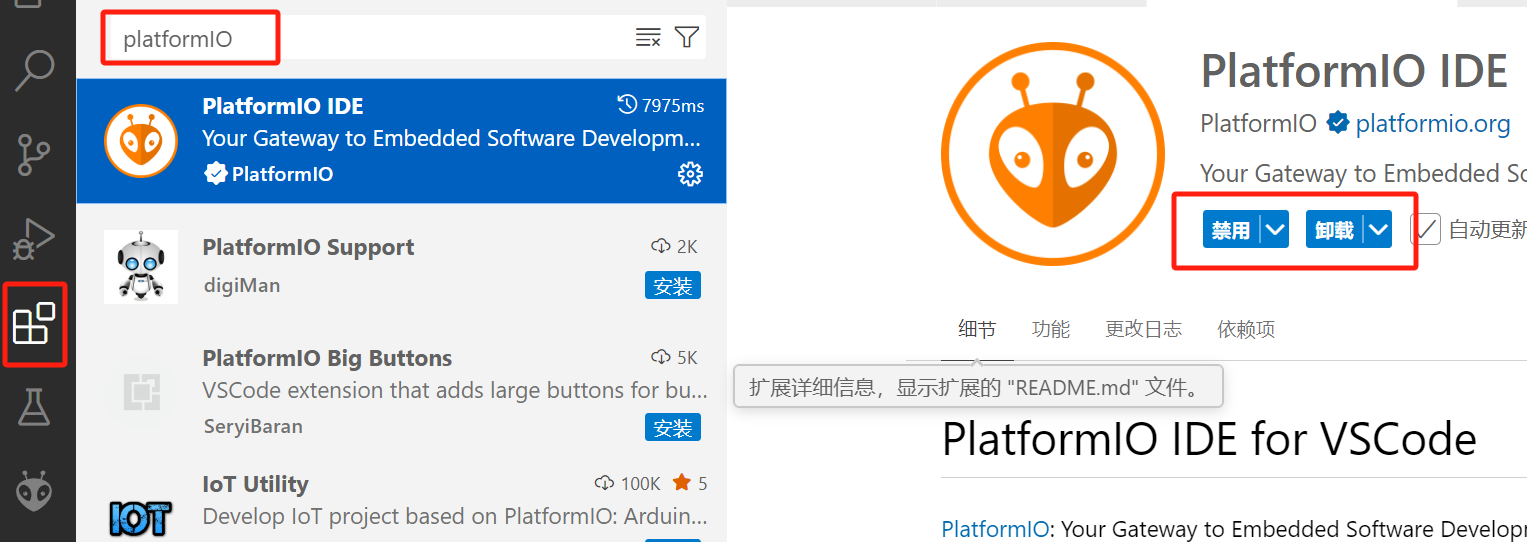Open the Search view in activity bar
The width and height of the screenshot is (1527, 542).
click(36, 68)
